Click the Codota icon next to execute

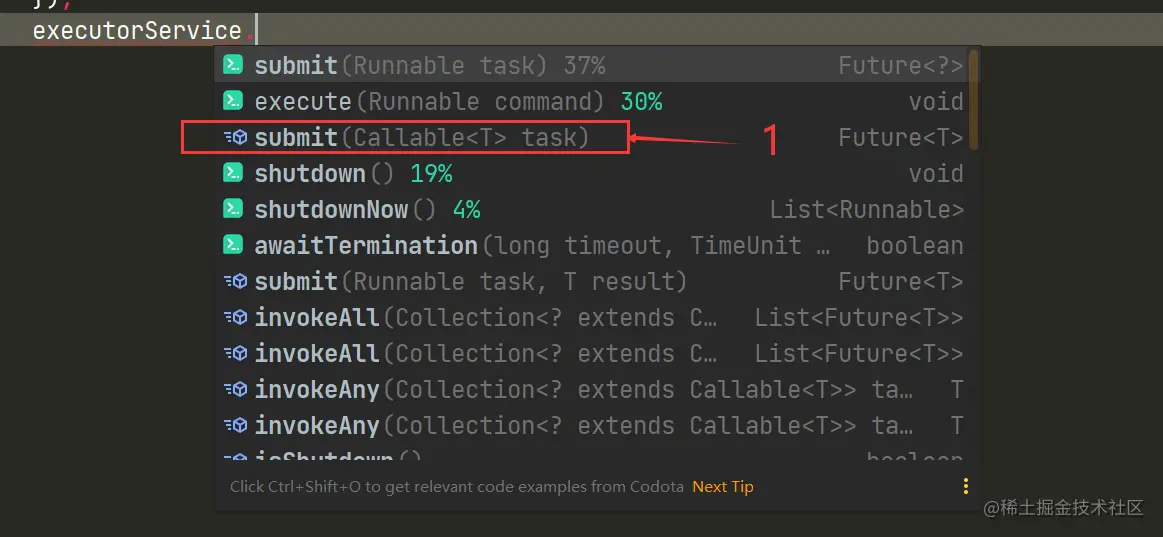(x=233, y=101)
